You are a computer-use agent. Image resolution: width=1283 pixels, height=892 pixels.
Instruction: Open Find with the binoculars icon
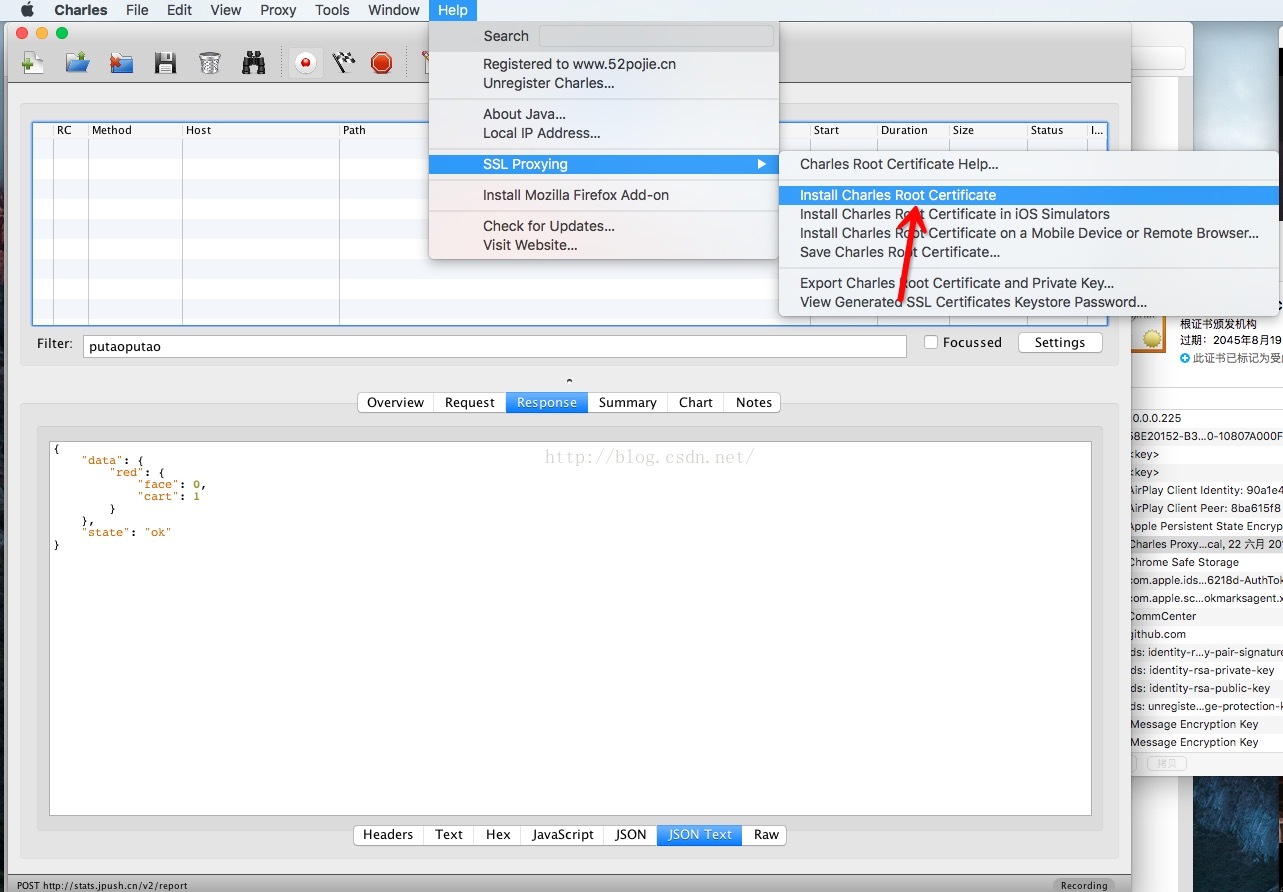tap(253, 63)
